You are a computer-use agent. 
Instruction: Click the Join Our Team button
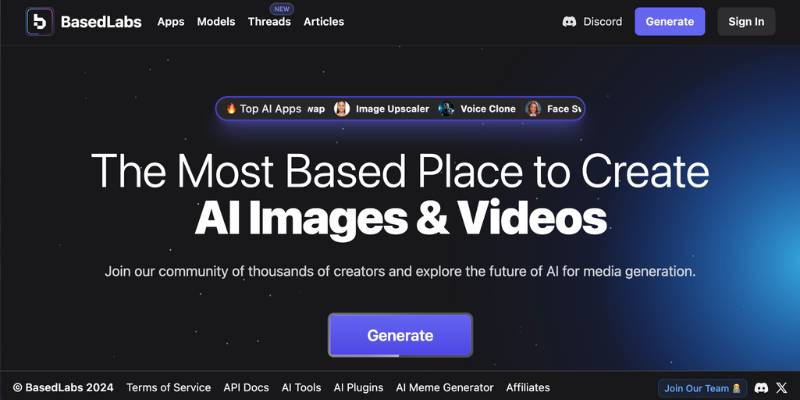click(x=703, y=388)
